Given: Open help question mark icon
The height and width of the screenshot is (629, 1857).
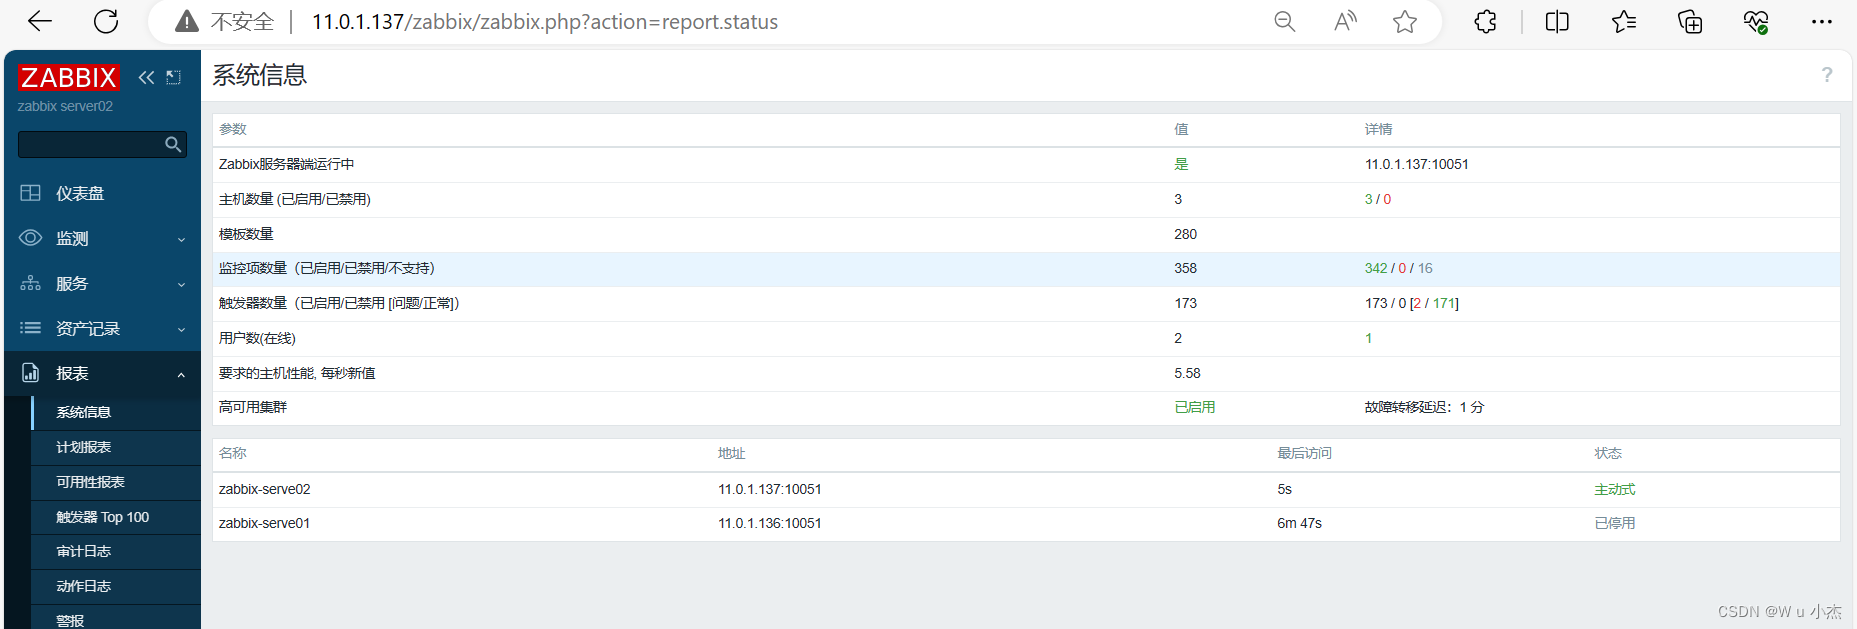Looking at the screenshot, I should coord(1827,75).
